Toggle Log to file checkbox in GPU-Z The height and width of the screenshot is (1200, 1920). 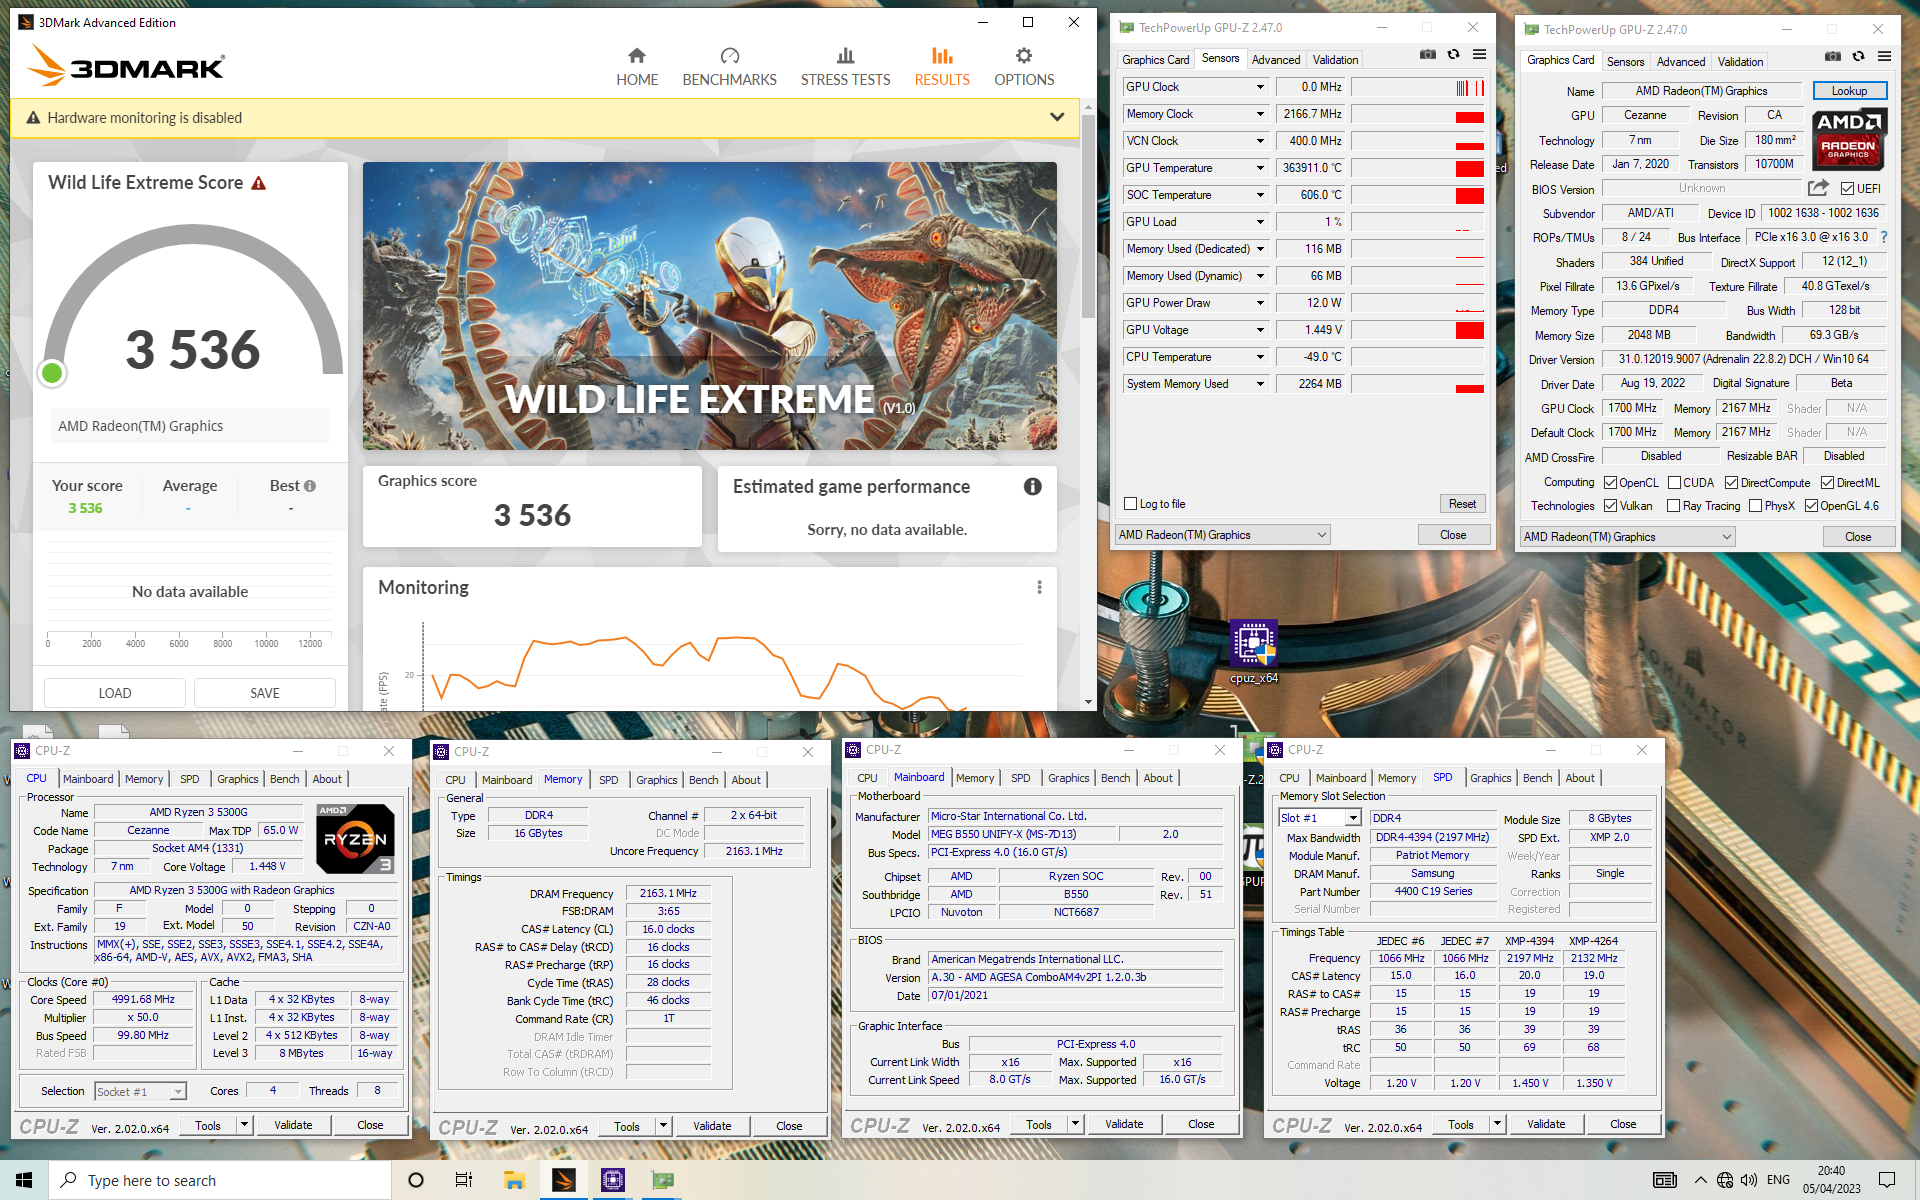1131,504
